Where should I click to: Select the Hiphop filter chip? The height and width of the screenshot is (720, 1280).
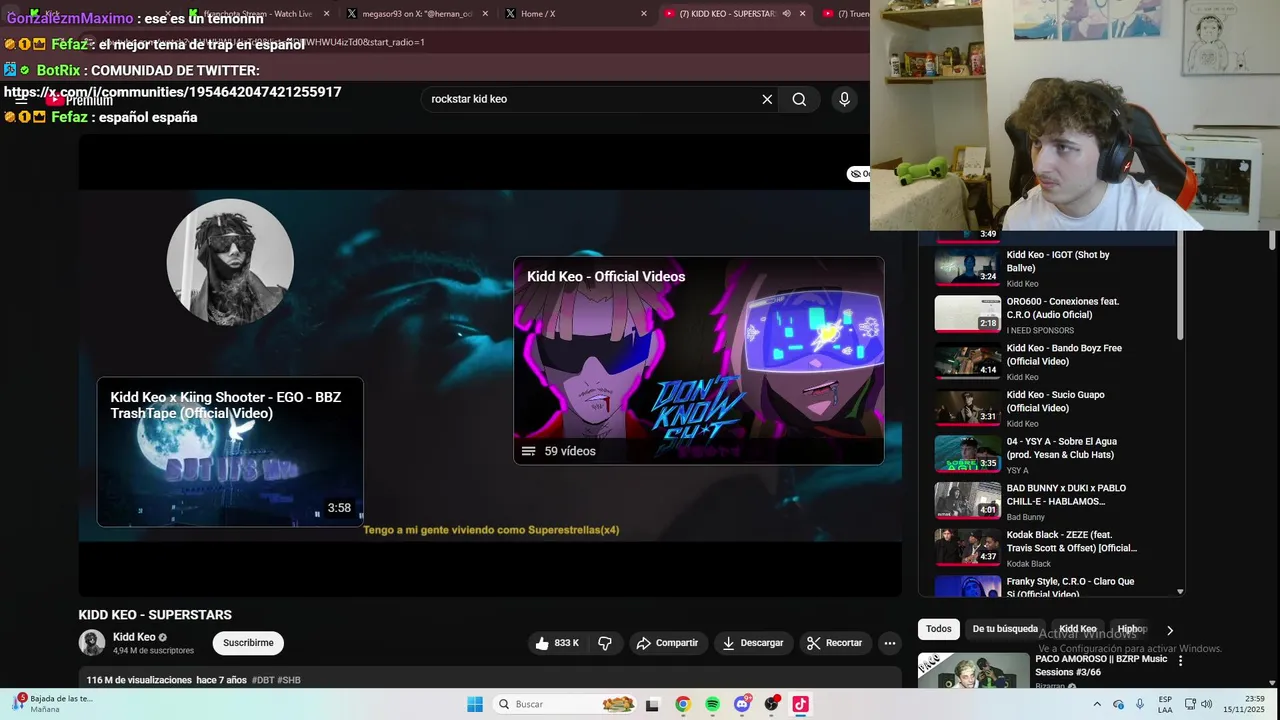[x=1131, y=629]
